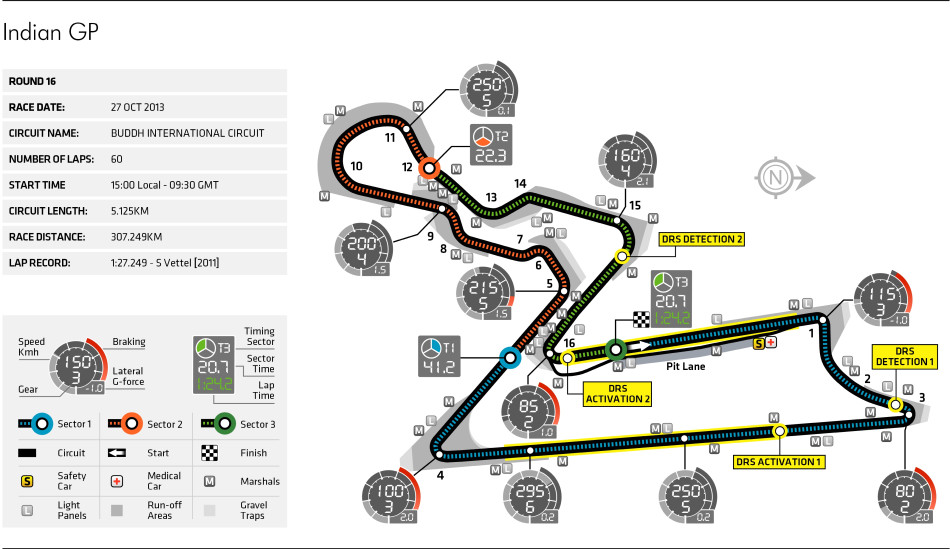Viewport: 950px width, 549px height.
Task: Click the Indian GP title
Action: click(50, 32)
